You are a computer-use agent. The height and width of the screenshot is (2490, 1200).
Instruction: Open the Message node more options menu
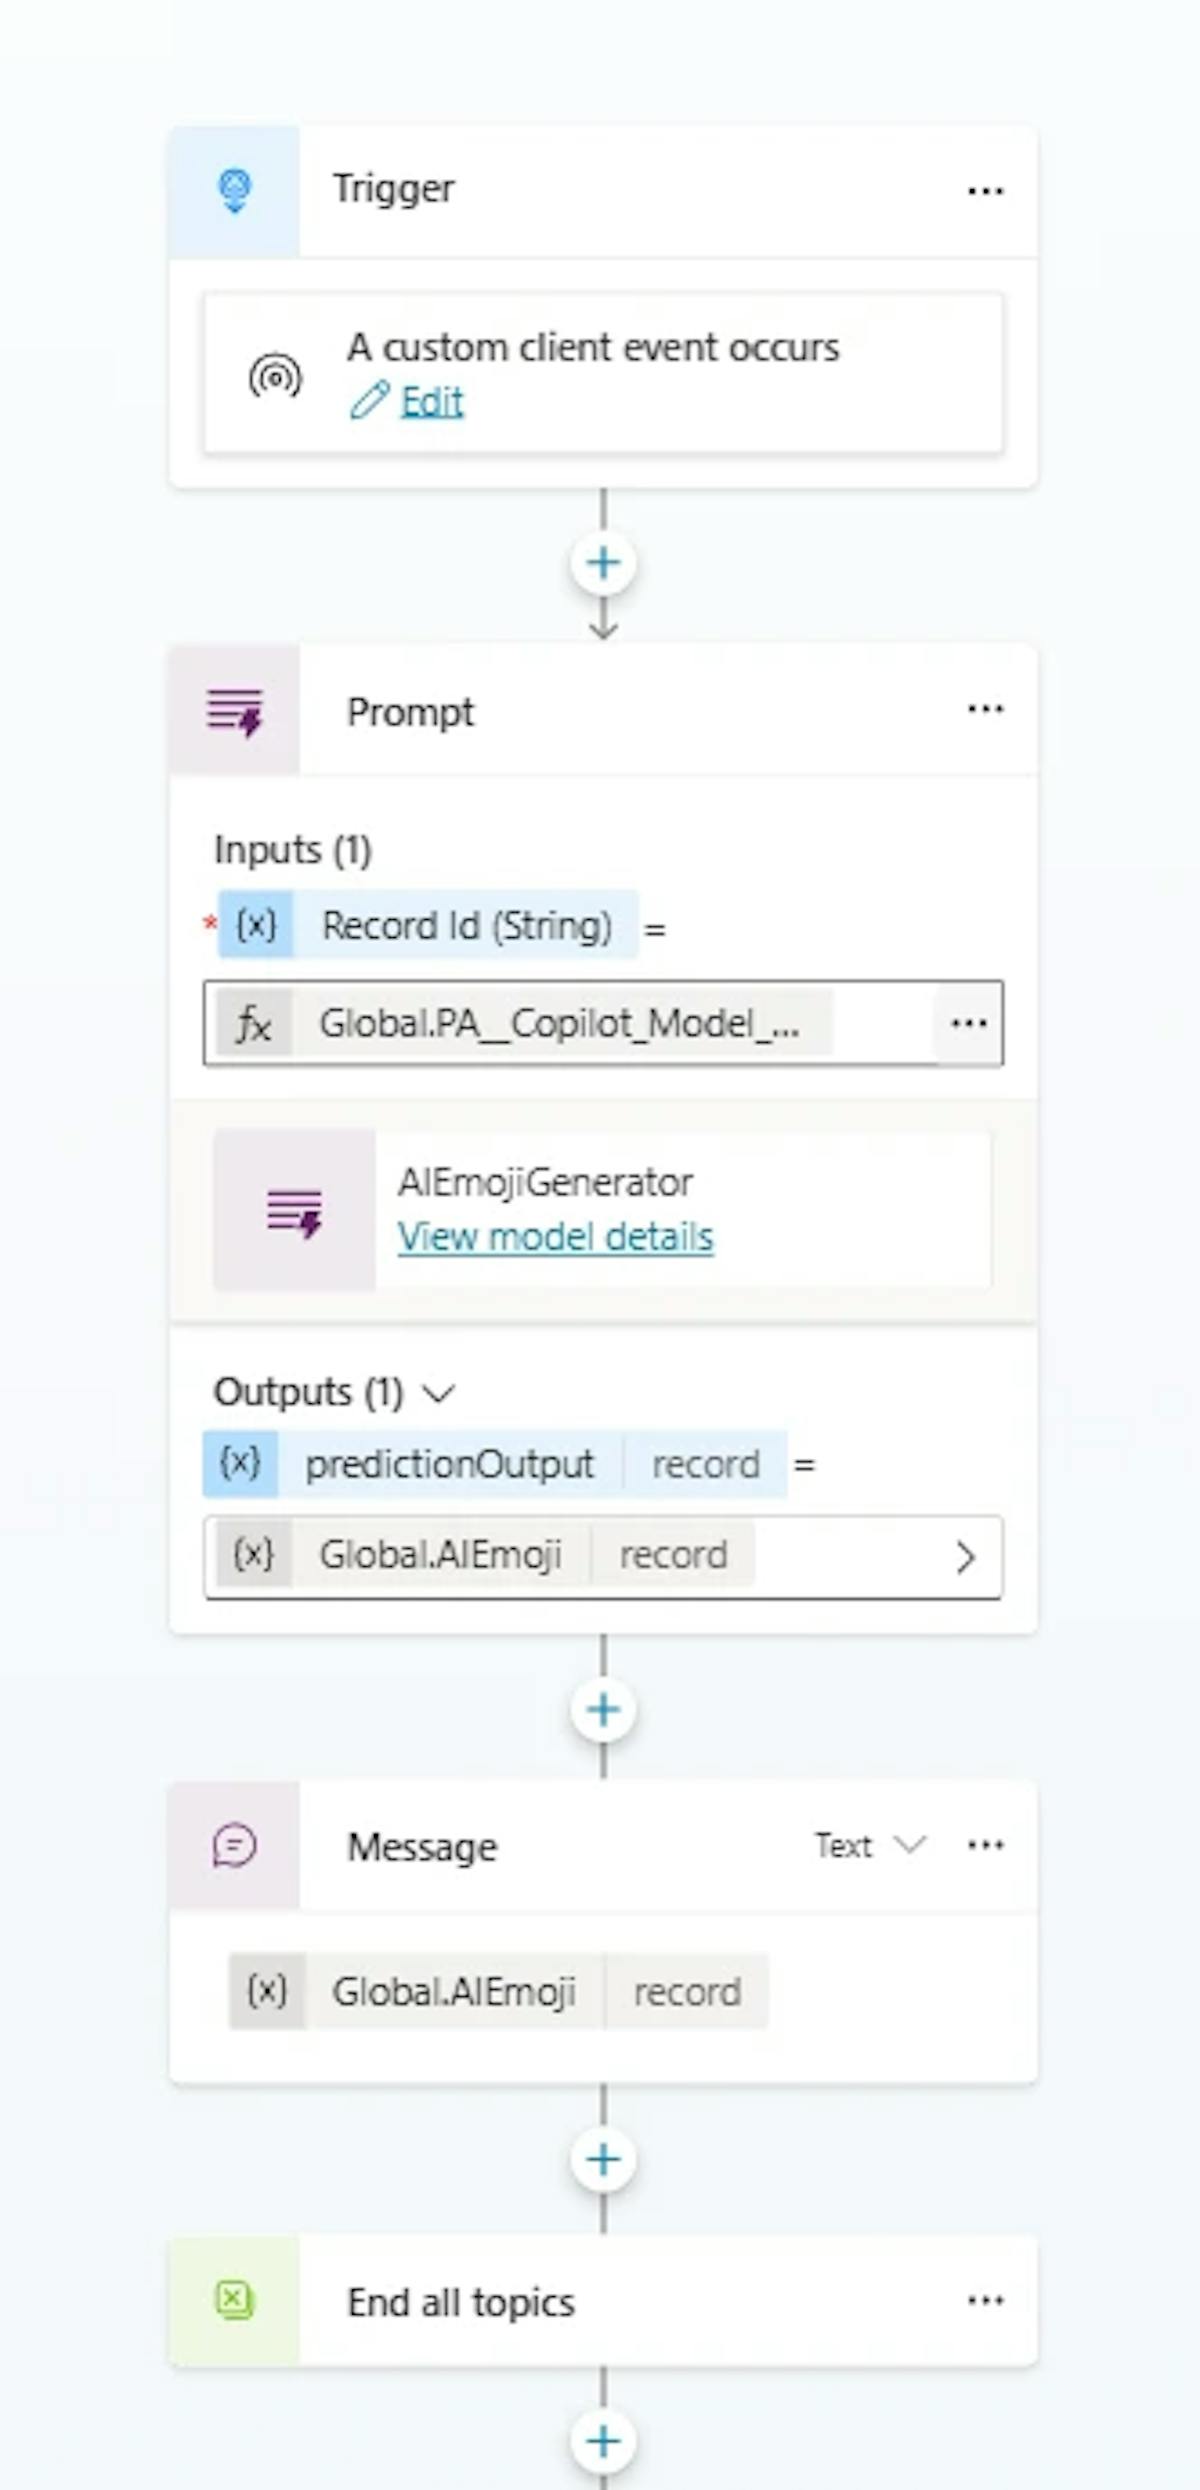985,1846
